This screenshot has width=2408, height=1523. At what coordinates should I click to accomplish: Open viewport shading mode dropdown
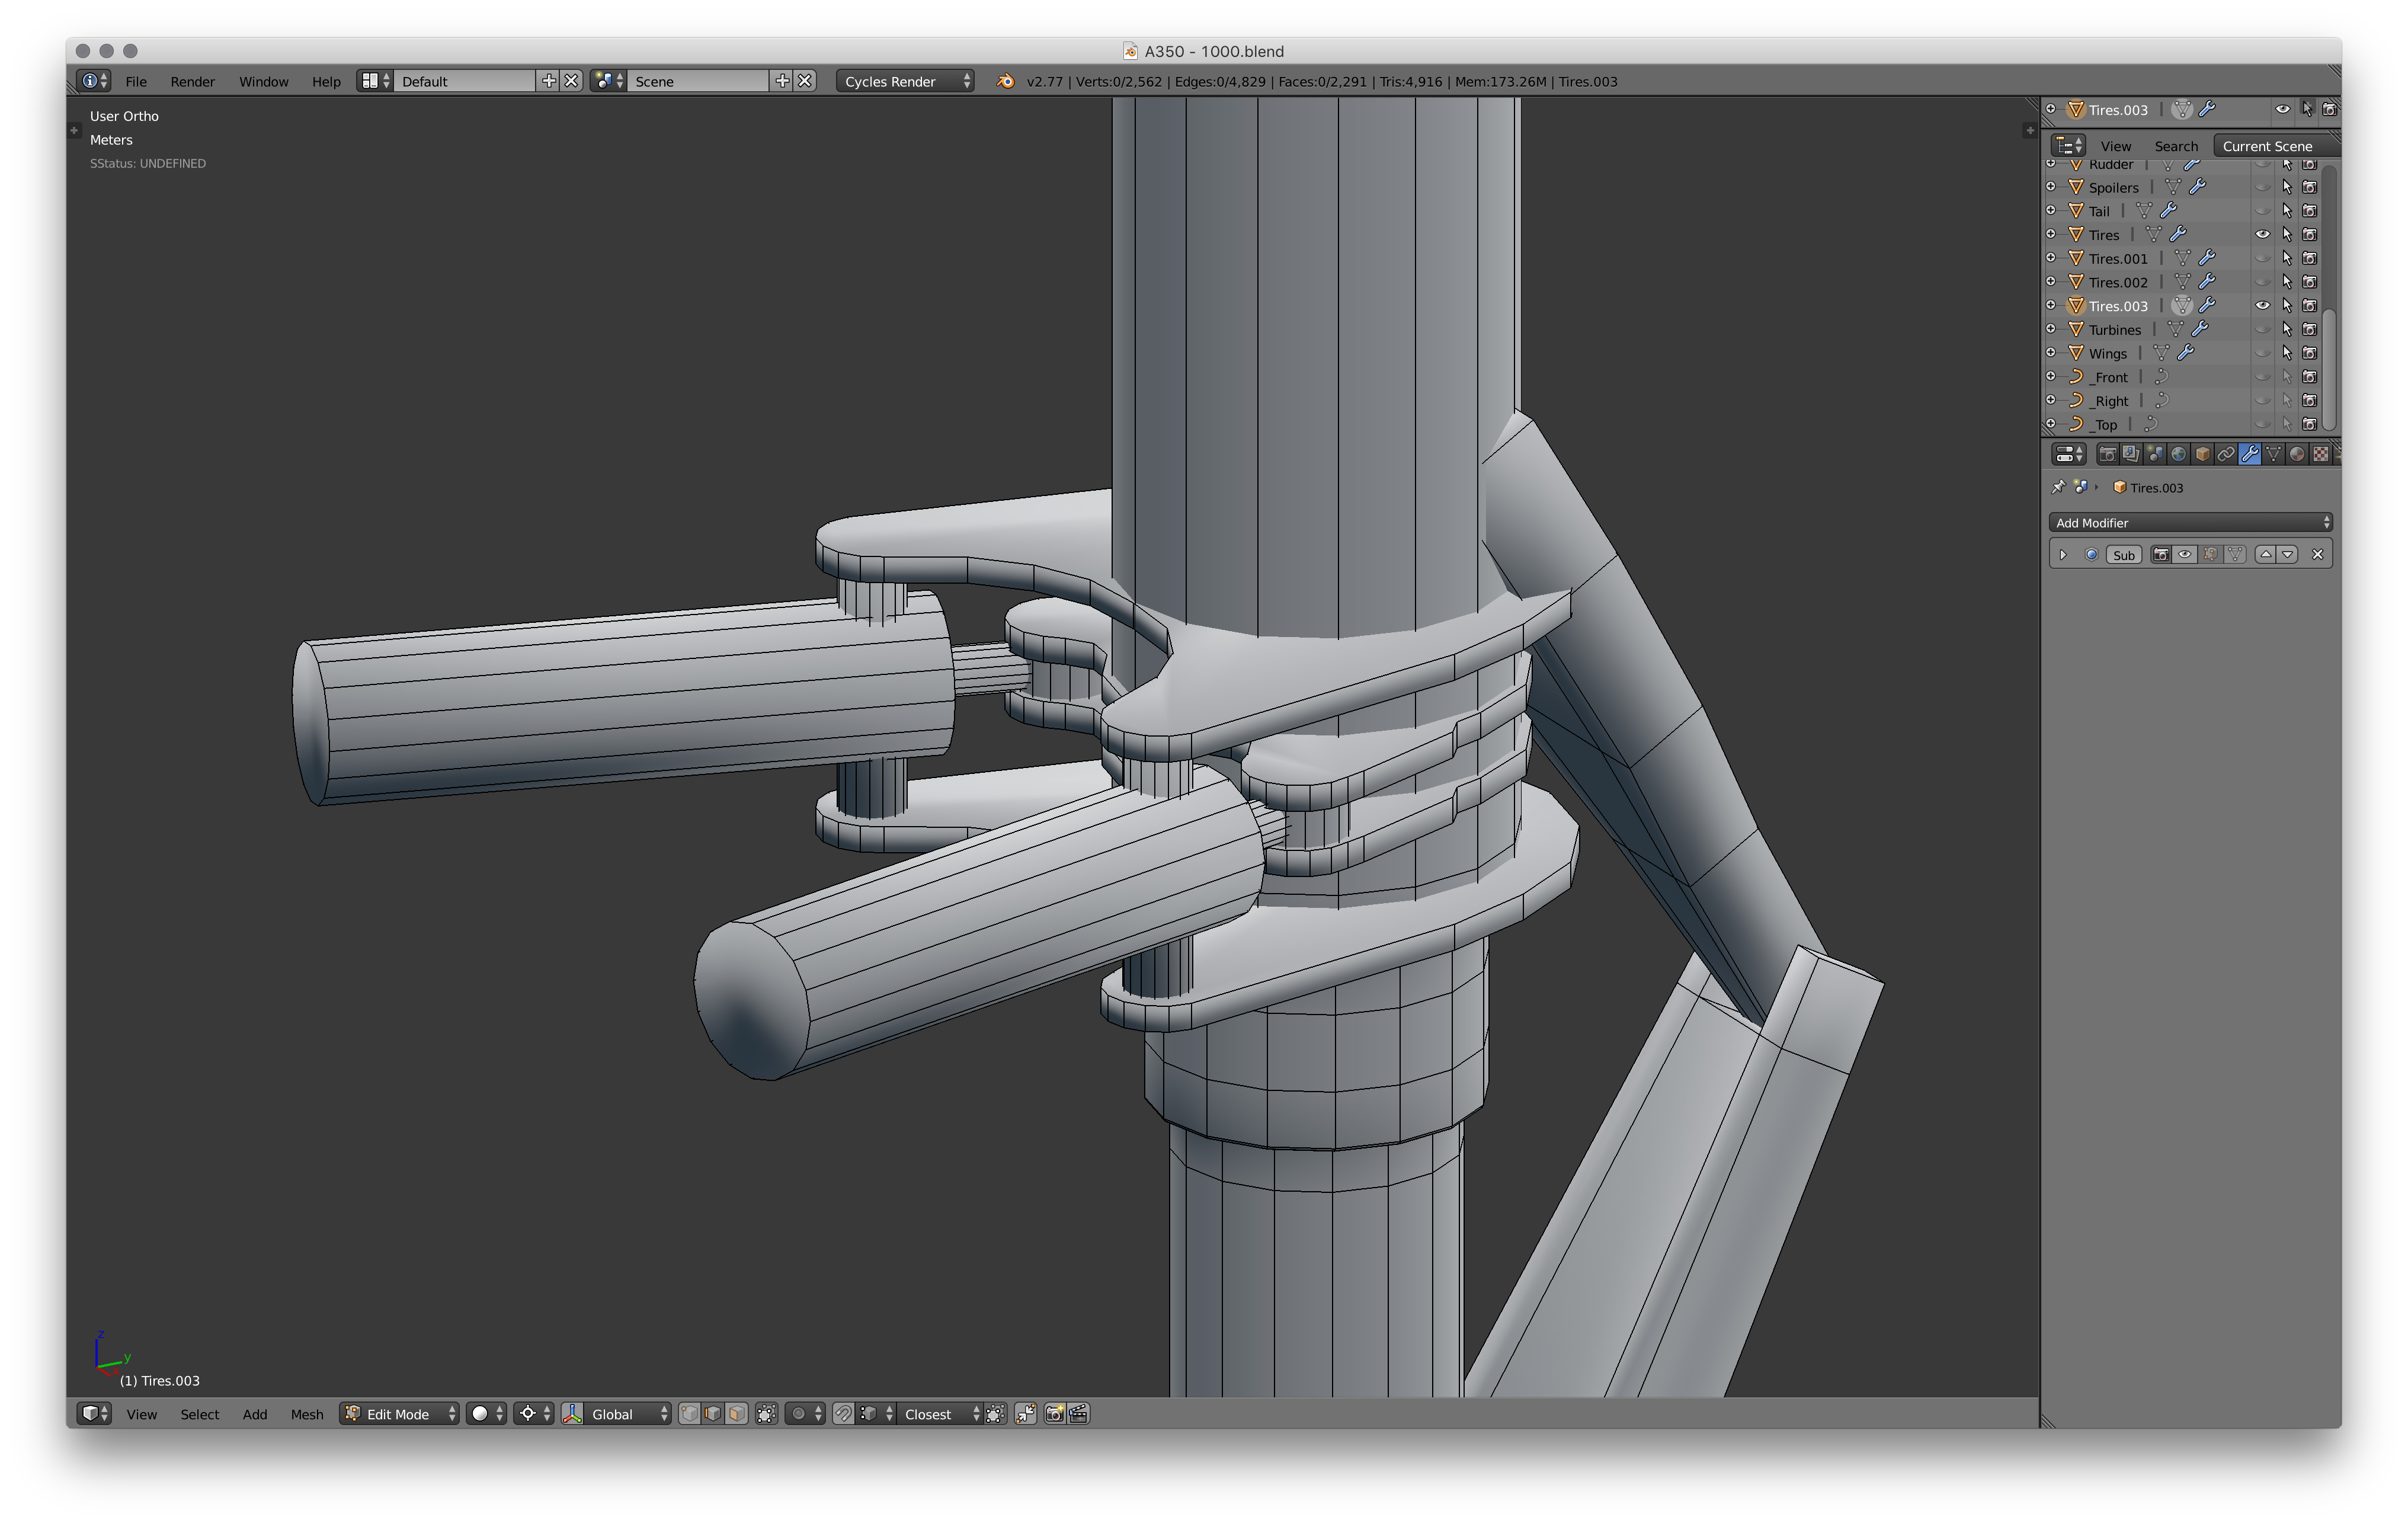pyautogui.click(x=487, y=1413)
